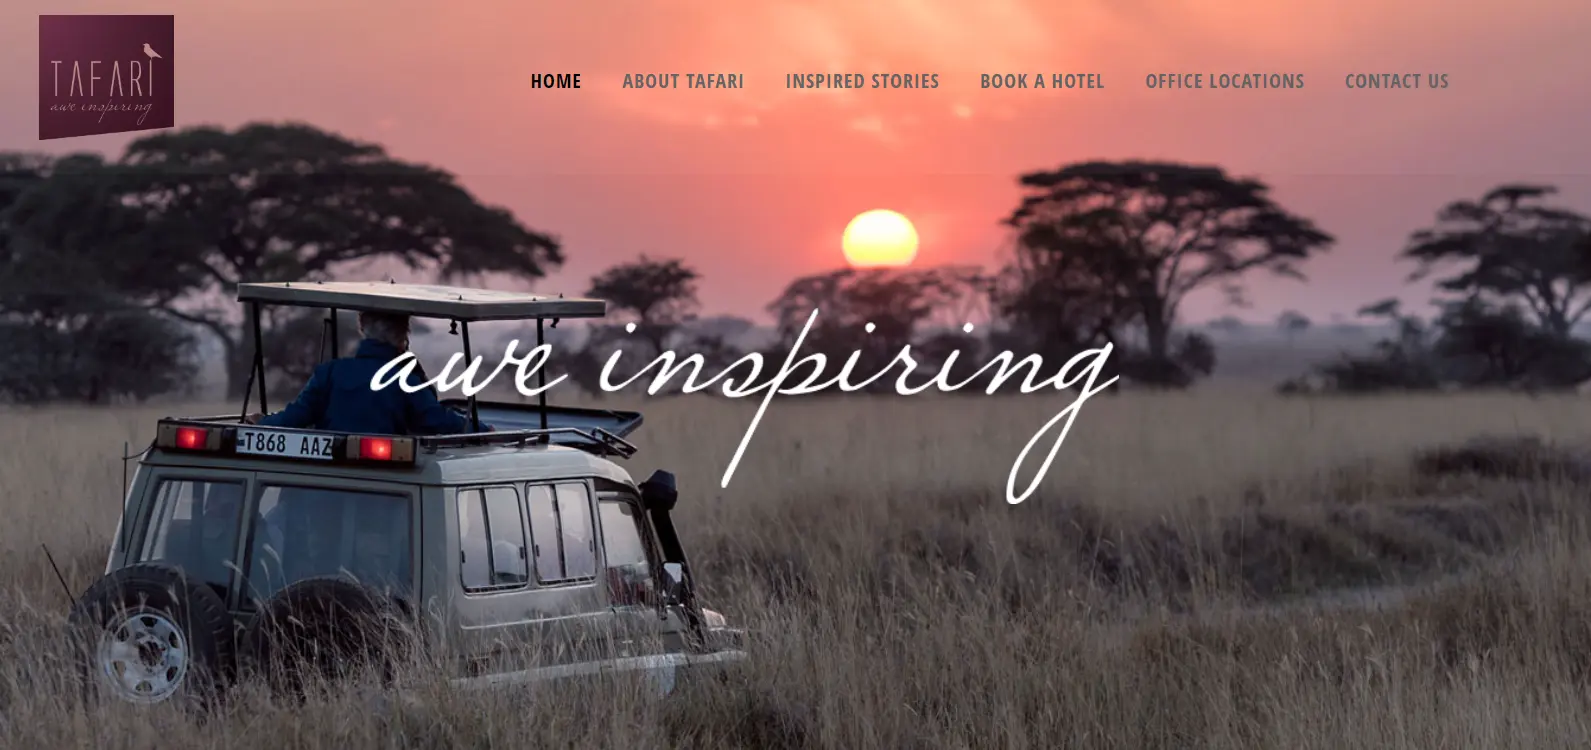Click the small bird icon on the logo

tap(151, 50)
